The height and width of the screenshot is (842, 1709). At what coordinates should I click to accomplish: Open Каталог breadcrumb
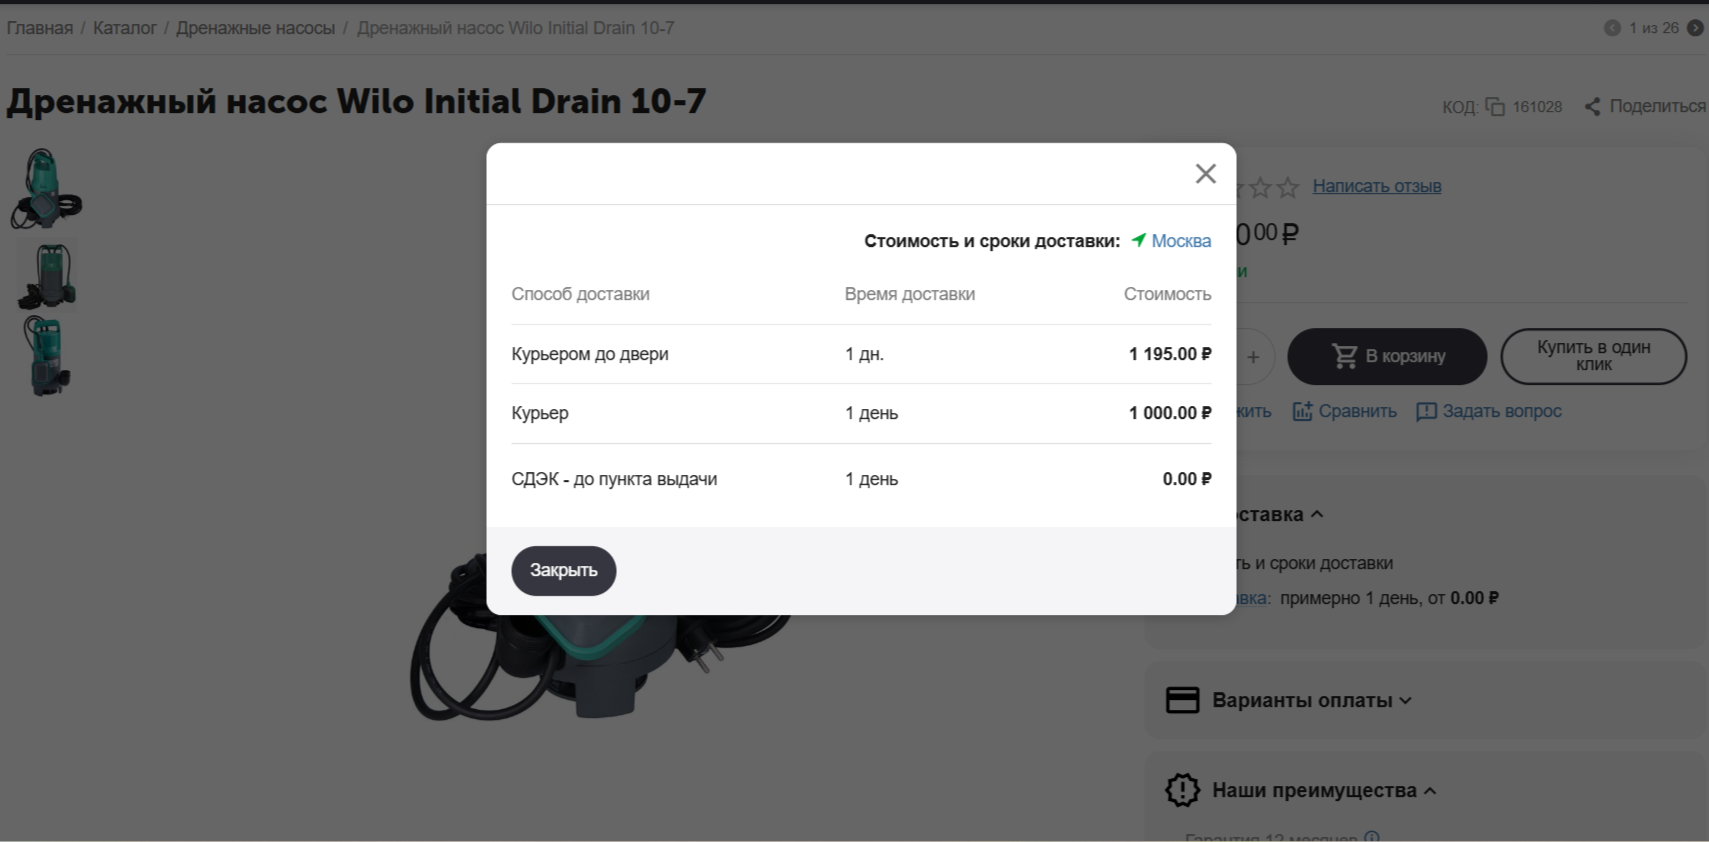coord(124,28)
